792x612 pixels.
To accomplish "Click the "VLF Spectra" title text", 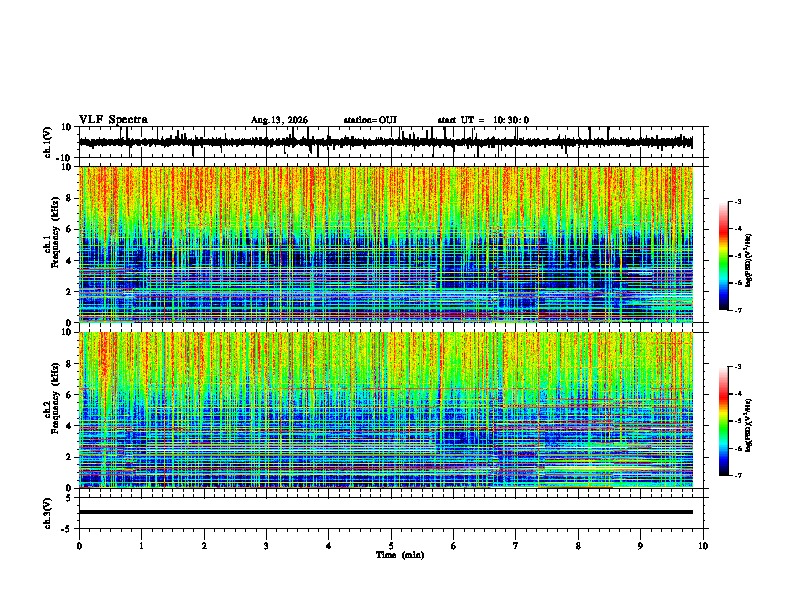I will pyautogui.click(x=113, y=119).
